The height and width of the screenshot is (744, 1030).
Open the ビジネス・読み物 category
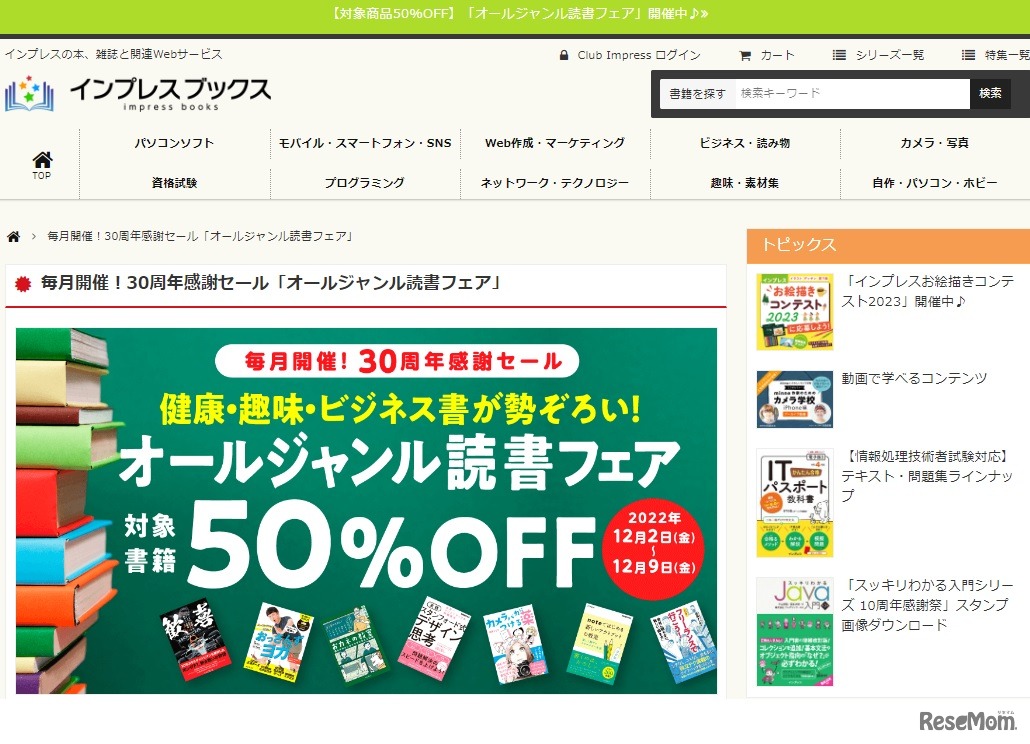745,143
